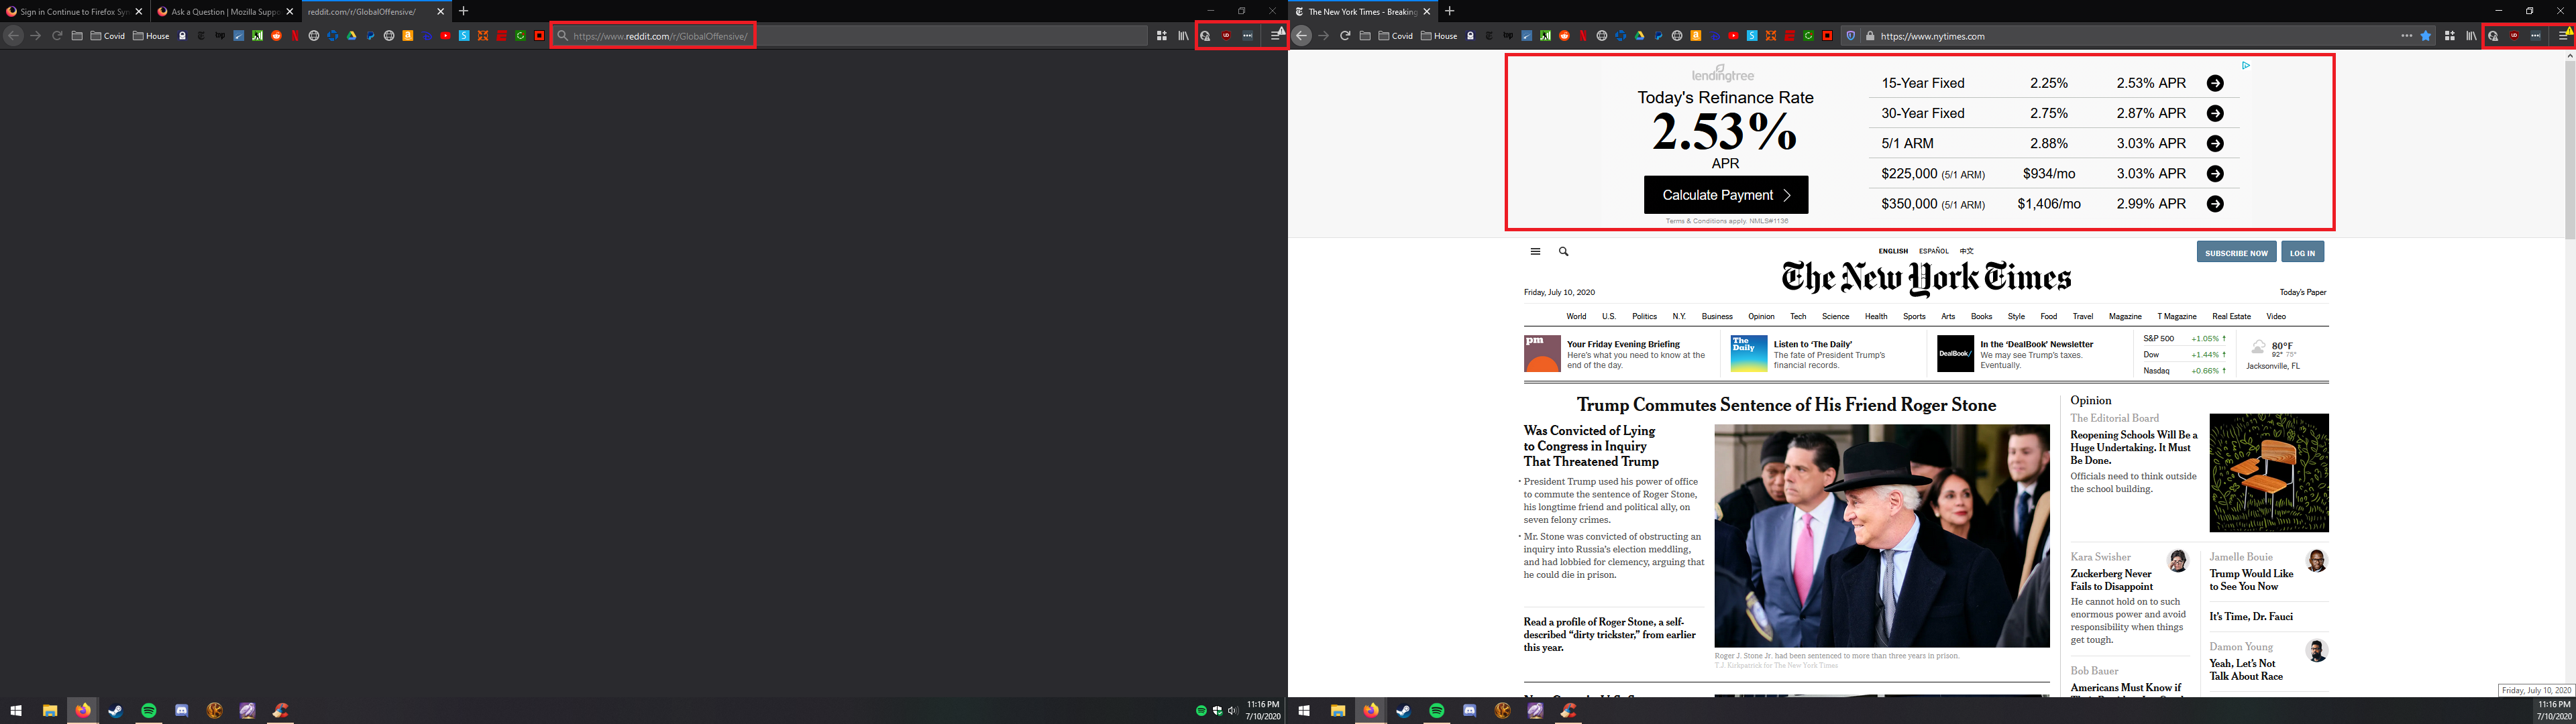Open the Library icon in Reddit window
The image size is (2576, 724).
point(1183,36)
